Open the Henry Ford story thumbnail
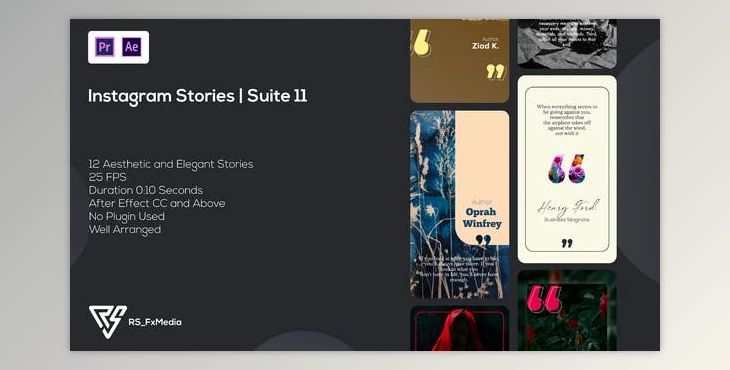This screenshot has height=370, width=730. point(567,169)
